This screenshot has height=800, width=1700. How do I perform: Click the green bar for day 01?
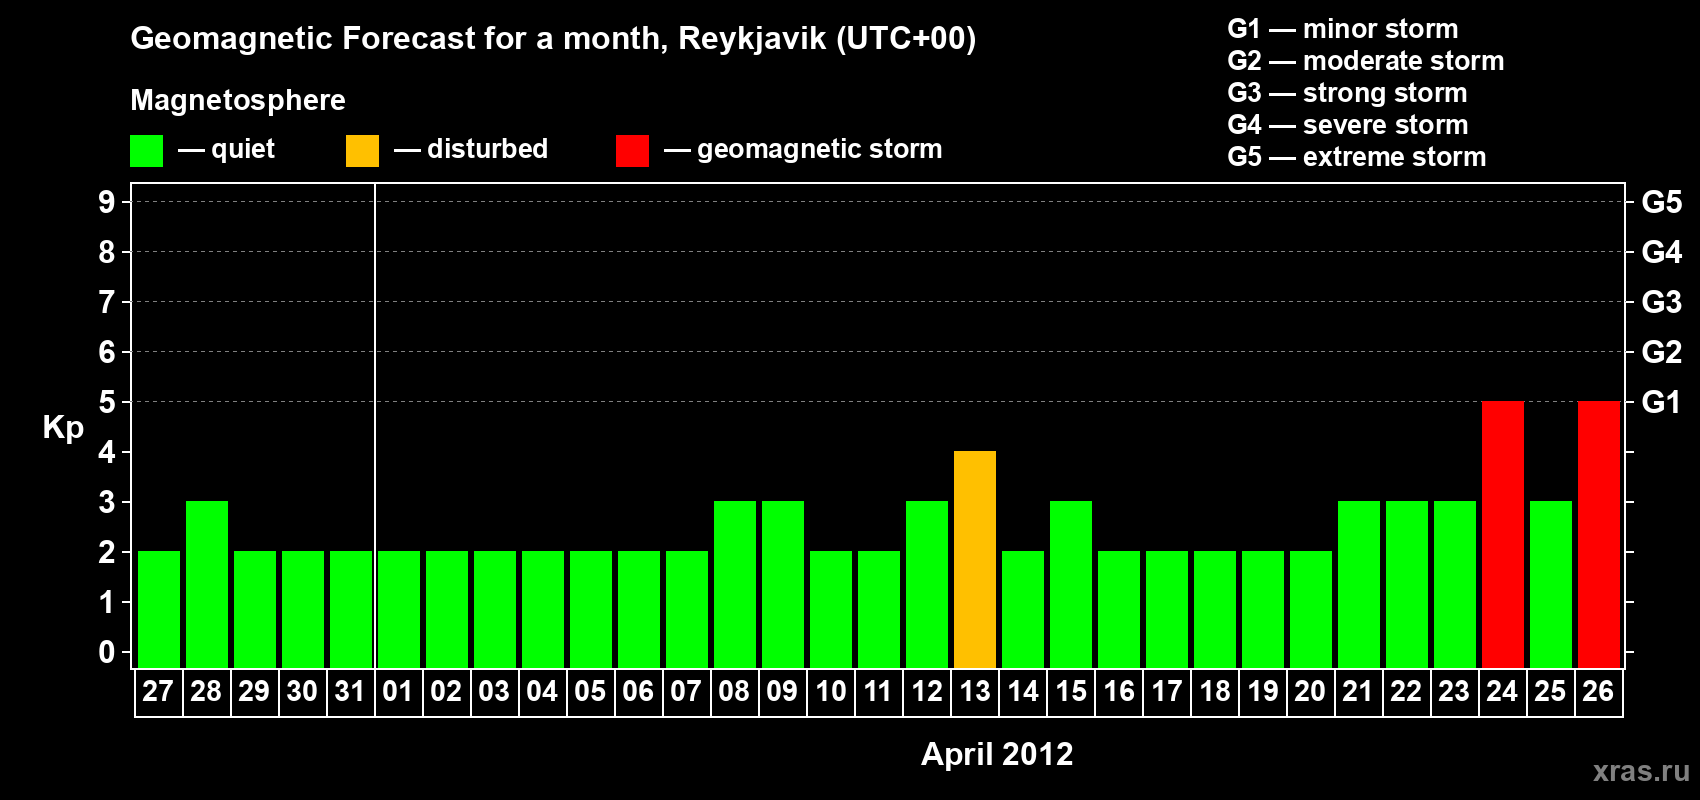click(x=399, y=609)
